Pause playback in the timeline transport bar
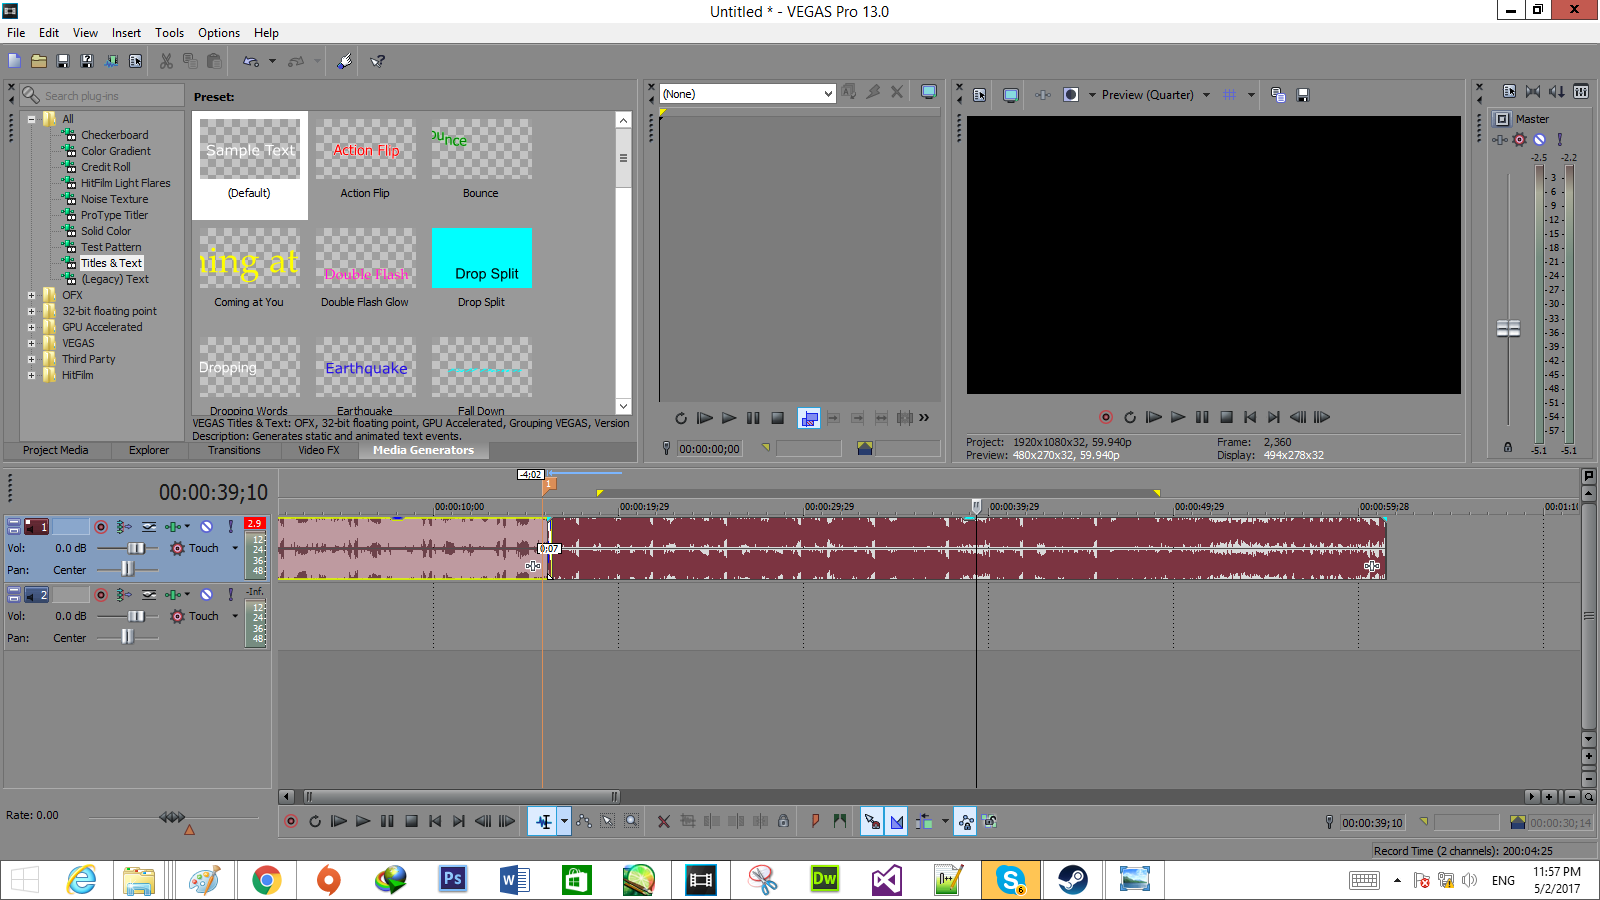Screen dimensions: 1600x900 tap(387, 821)
